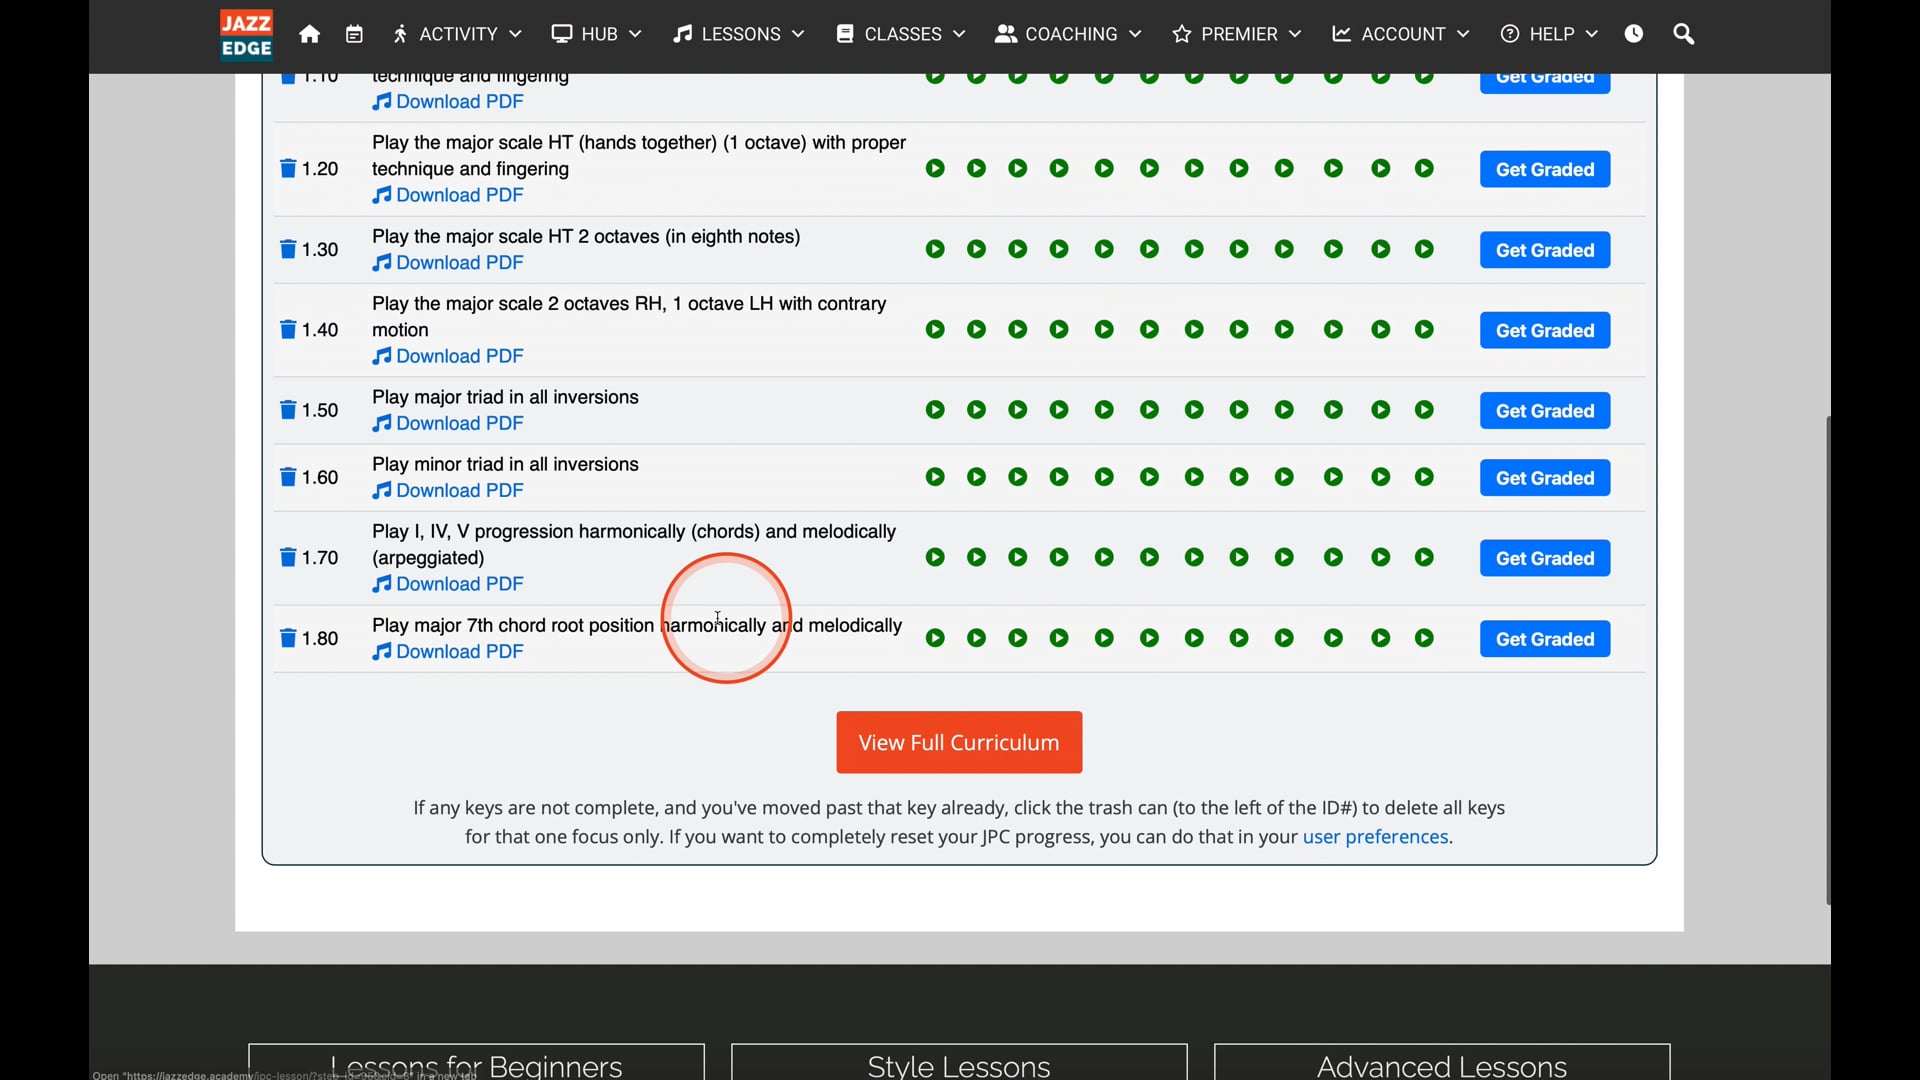Viewport: 1920px width, 1080px height.
Task: Click View Full Curriculum button
Action: pos(959,741)
